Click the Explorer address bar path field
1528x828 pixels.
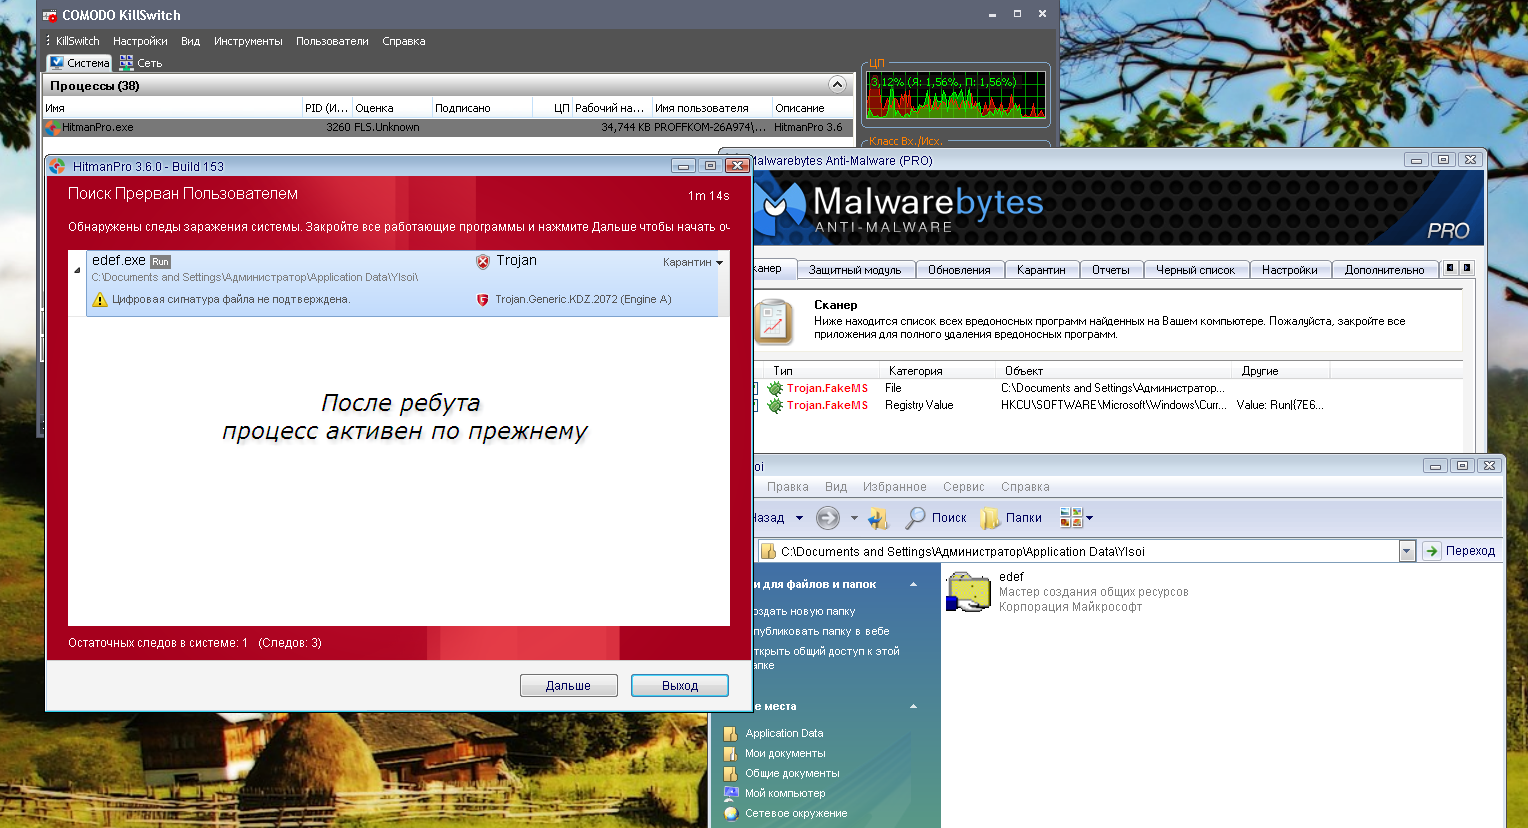(1080, 551)
